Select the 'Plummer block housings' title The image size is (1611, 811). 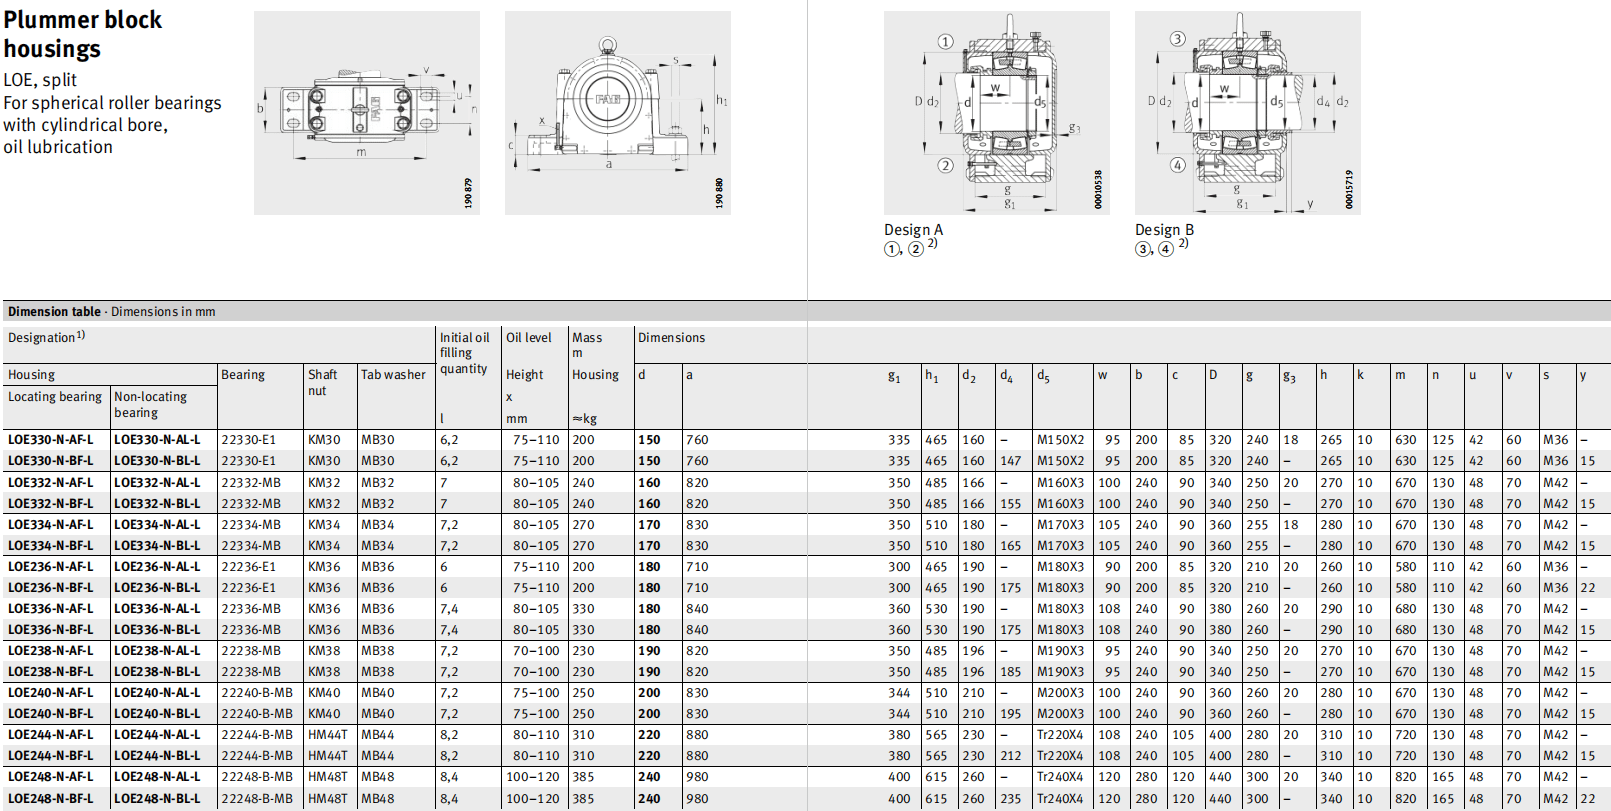click(x=82, y=34)
